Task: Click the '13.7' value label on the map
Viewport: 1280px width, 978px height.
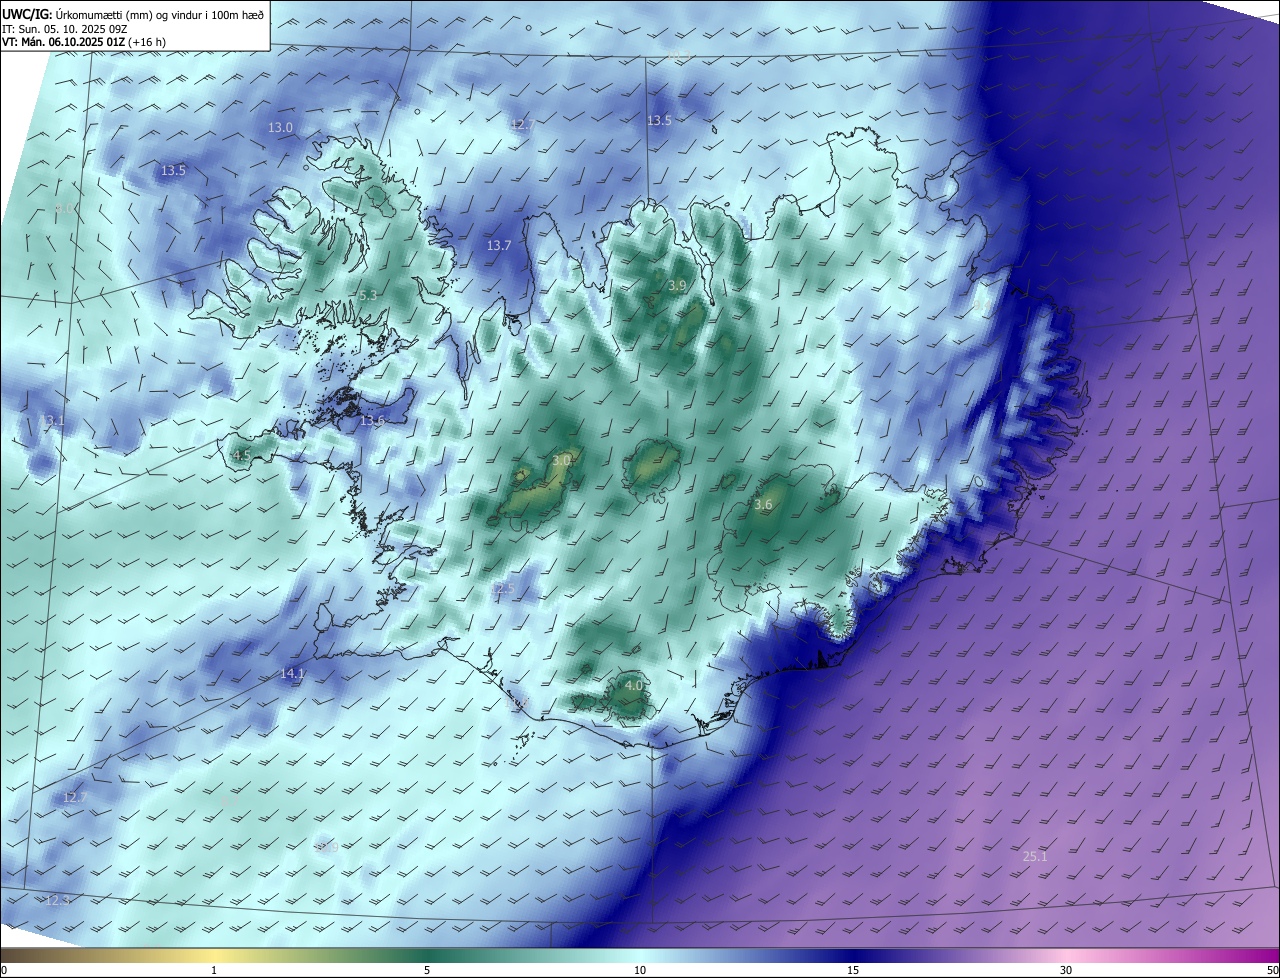Action: click(x=499, y=245)
